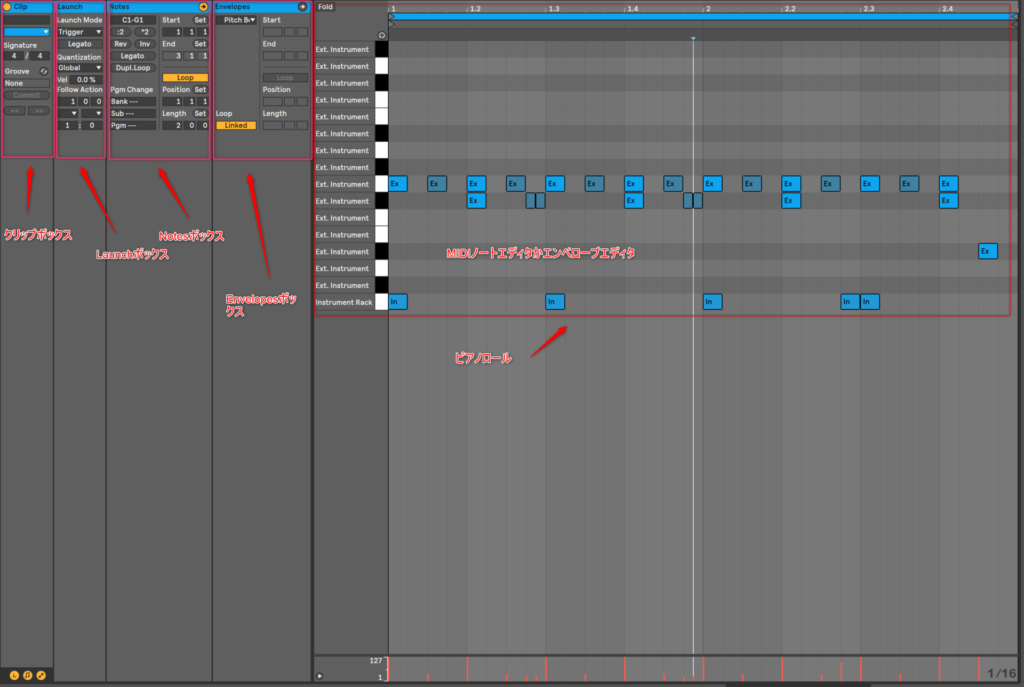Click the Show/Hide Envelopes box icon
Image resolution: width=1024 pixels, height=687 pixels.
tap(41, 675)
